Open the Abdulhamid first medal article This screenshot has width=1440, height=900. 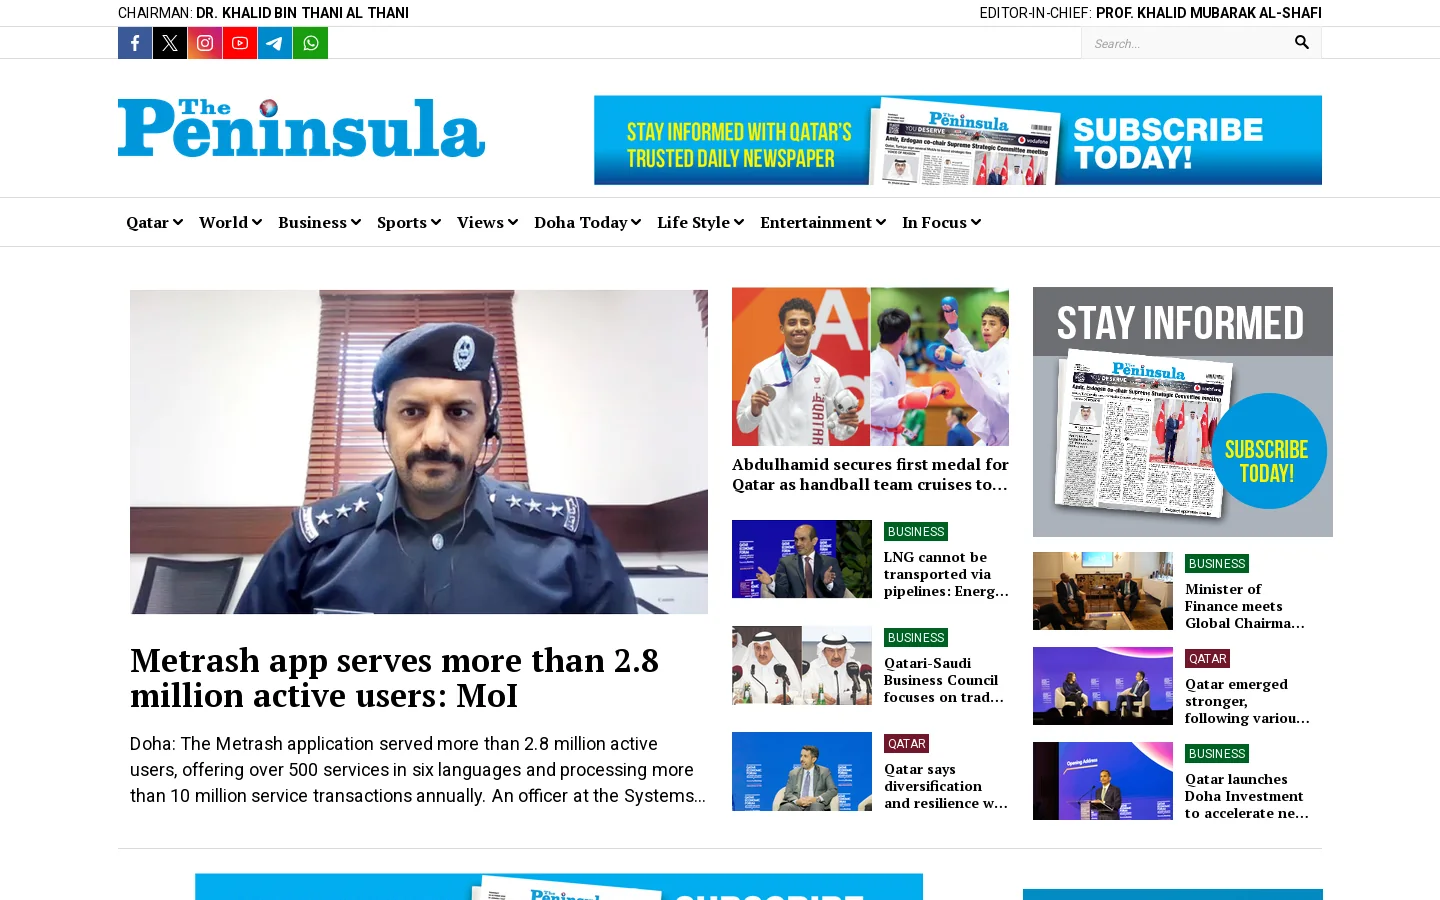(870, 474)
